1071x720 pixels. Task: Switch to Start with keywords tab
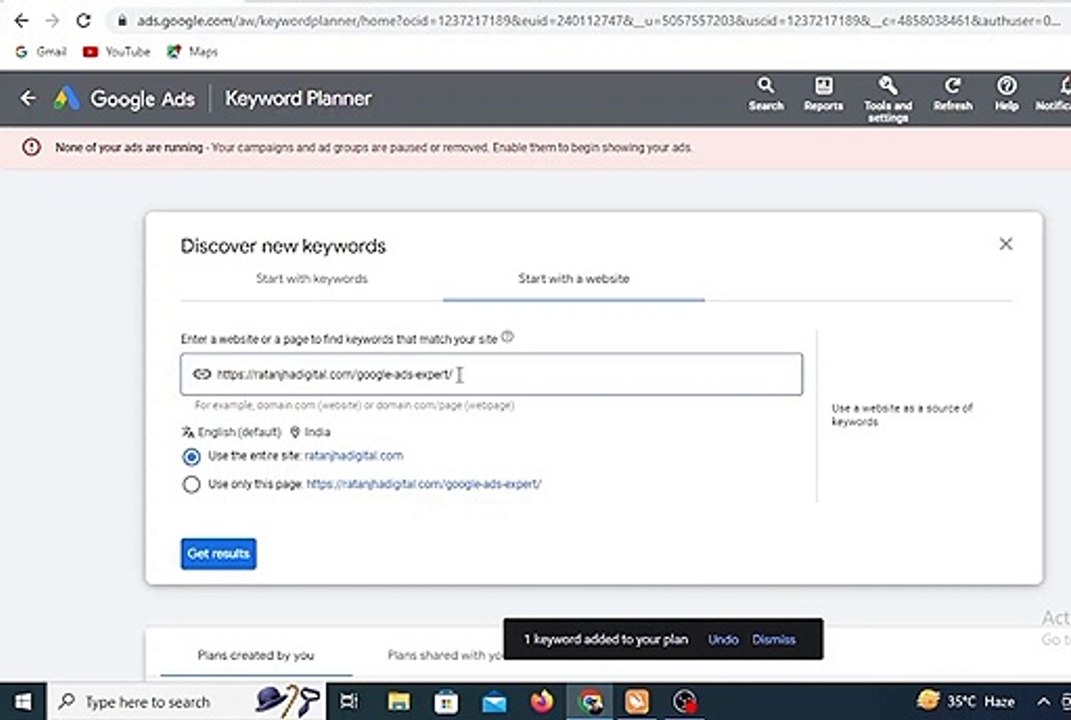pos(311,279)
